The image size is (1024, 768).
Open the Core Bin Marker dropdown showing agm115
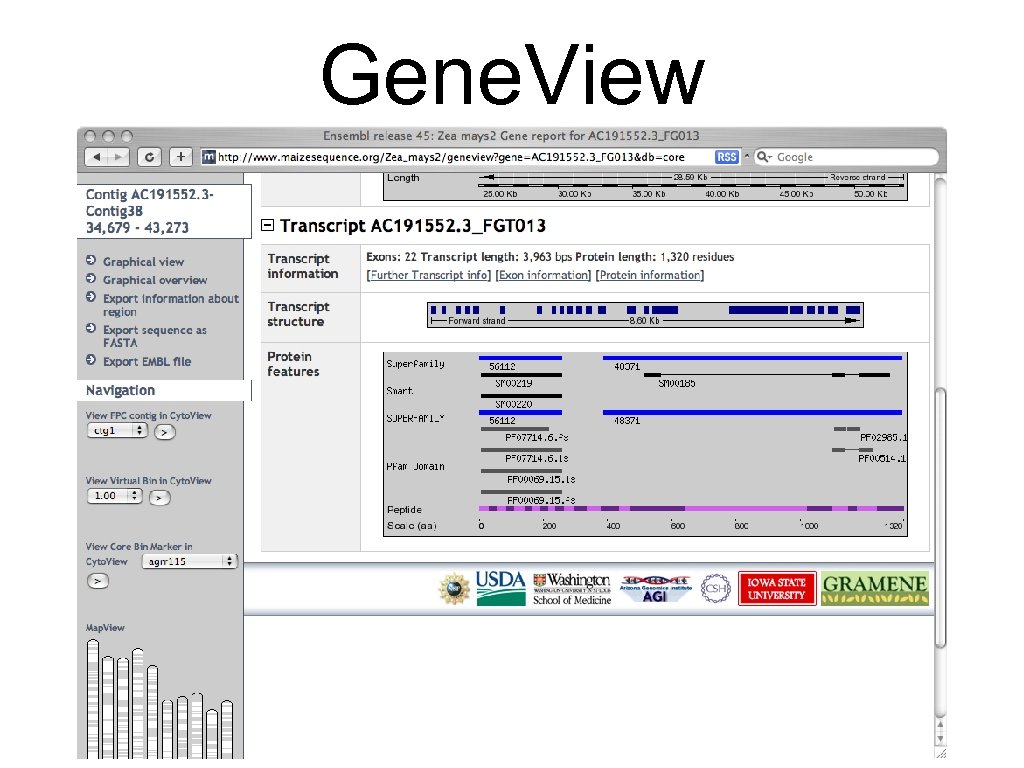(x=188, y=561)
